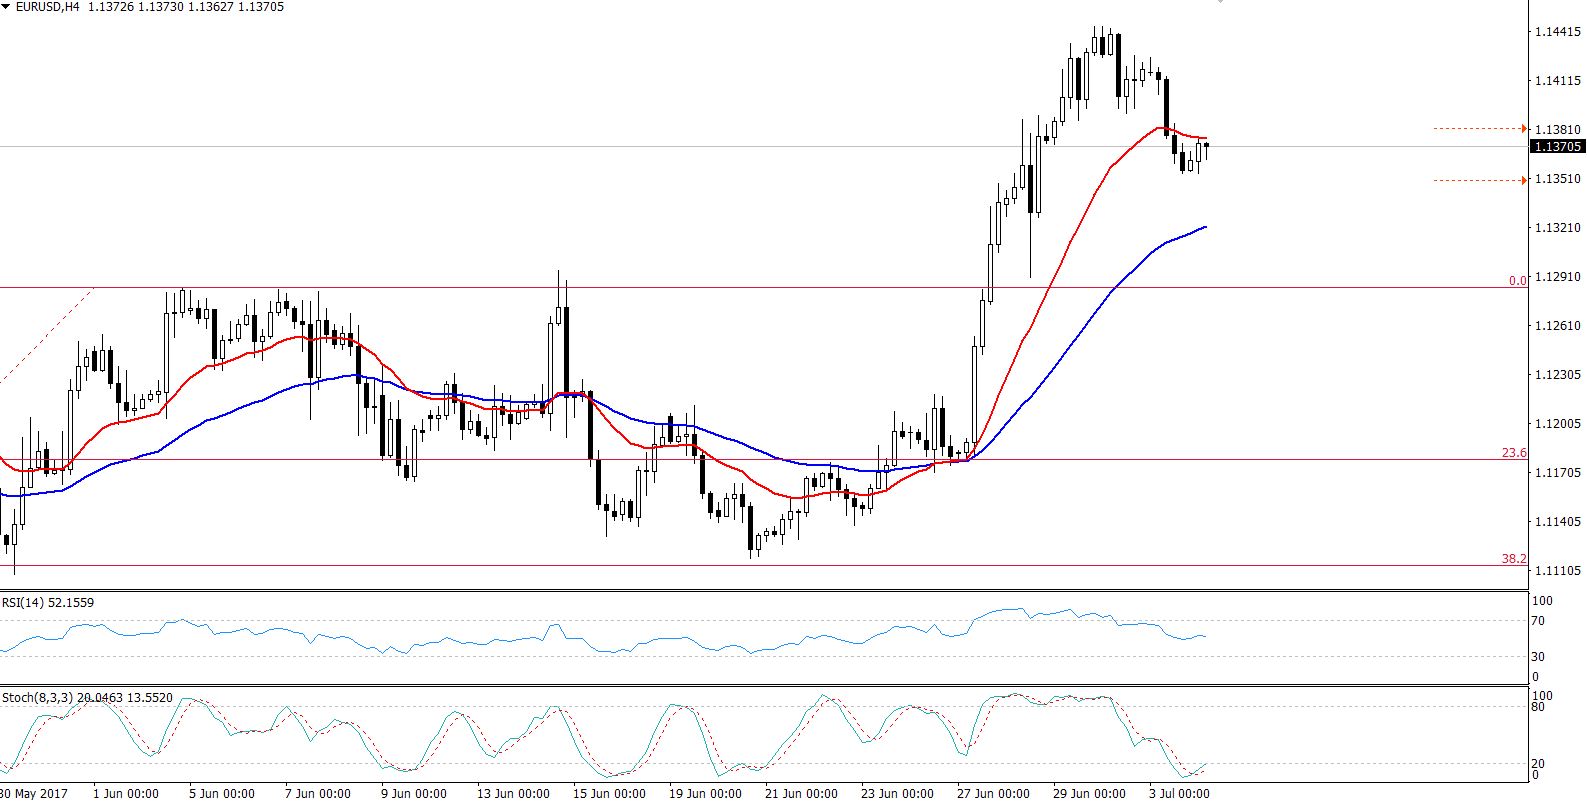Click the Stoch(8,3,3) indicator label

(87, 697)
